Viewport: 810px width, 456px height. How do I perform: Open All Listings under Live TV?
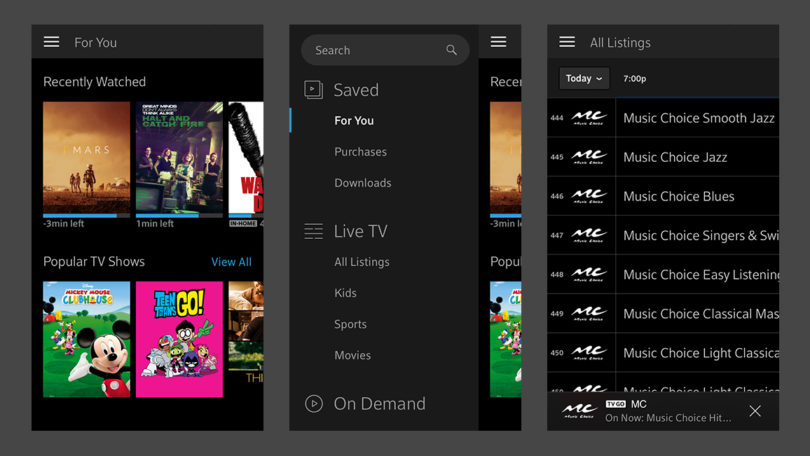click(362, 262)
